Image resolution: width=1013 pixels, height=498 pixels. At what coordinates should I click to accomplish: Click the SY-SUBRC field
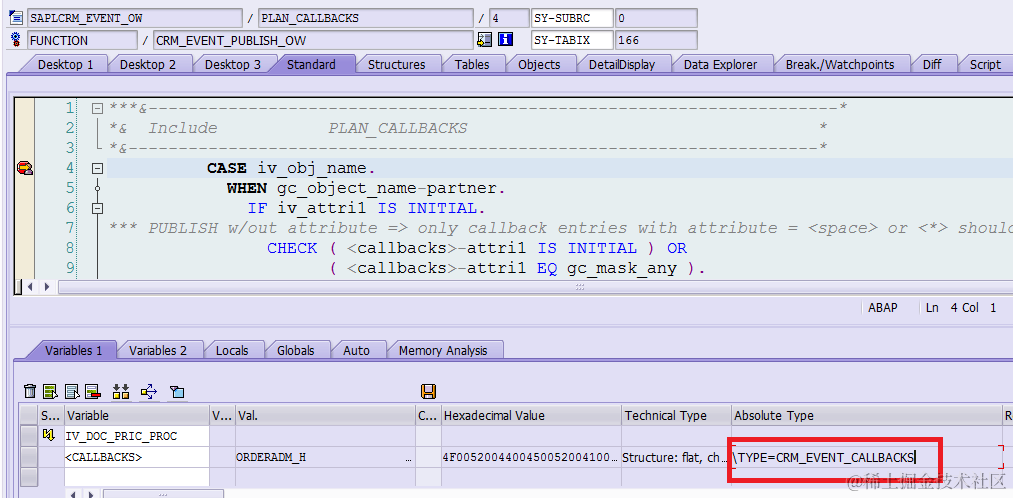pos(572,18)
